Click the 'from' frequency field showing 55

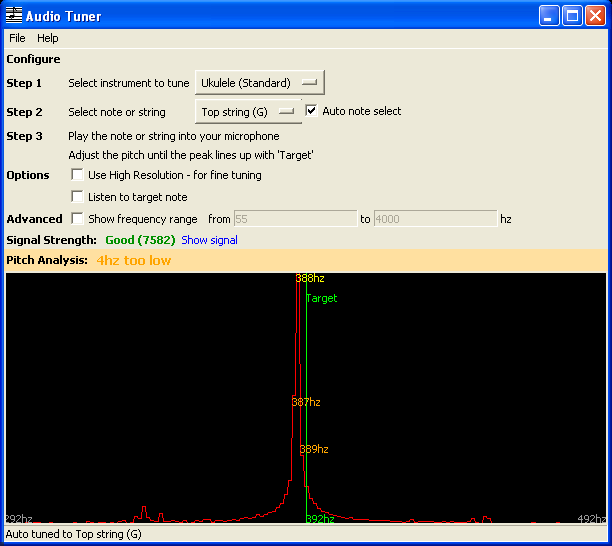[x=294, y=219]
